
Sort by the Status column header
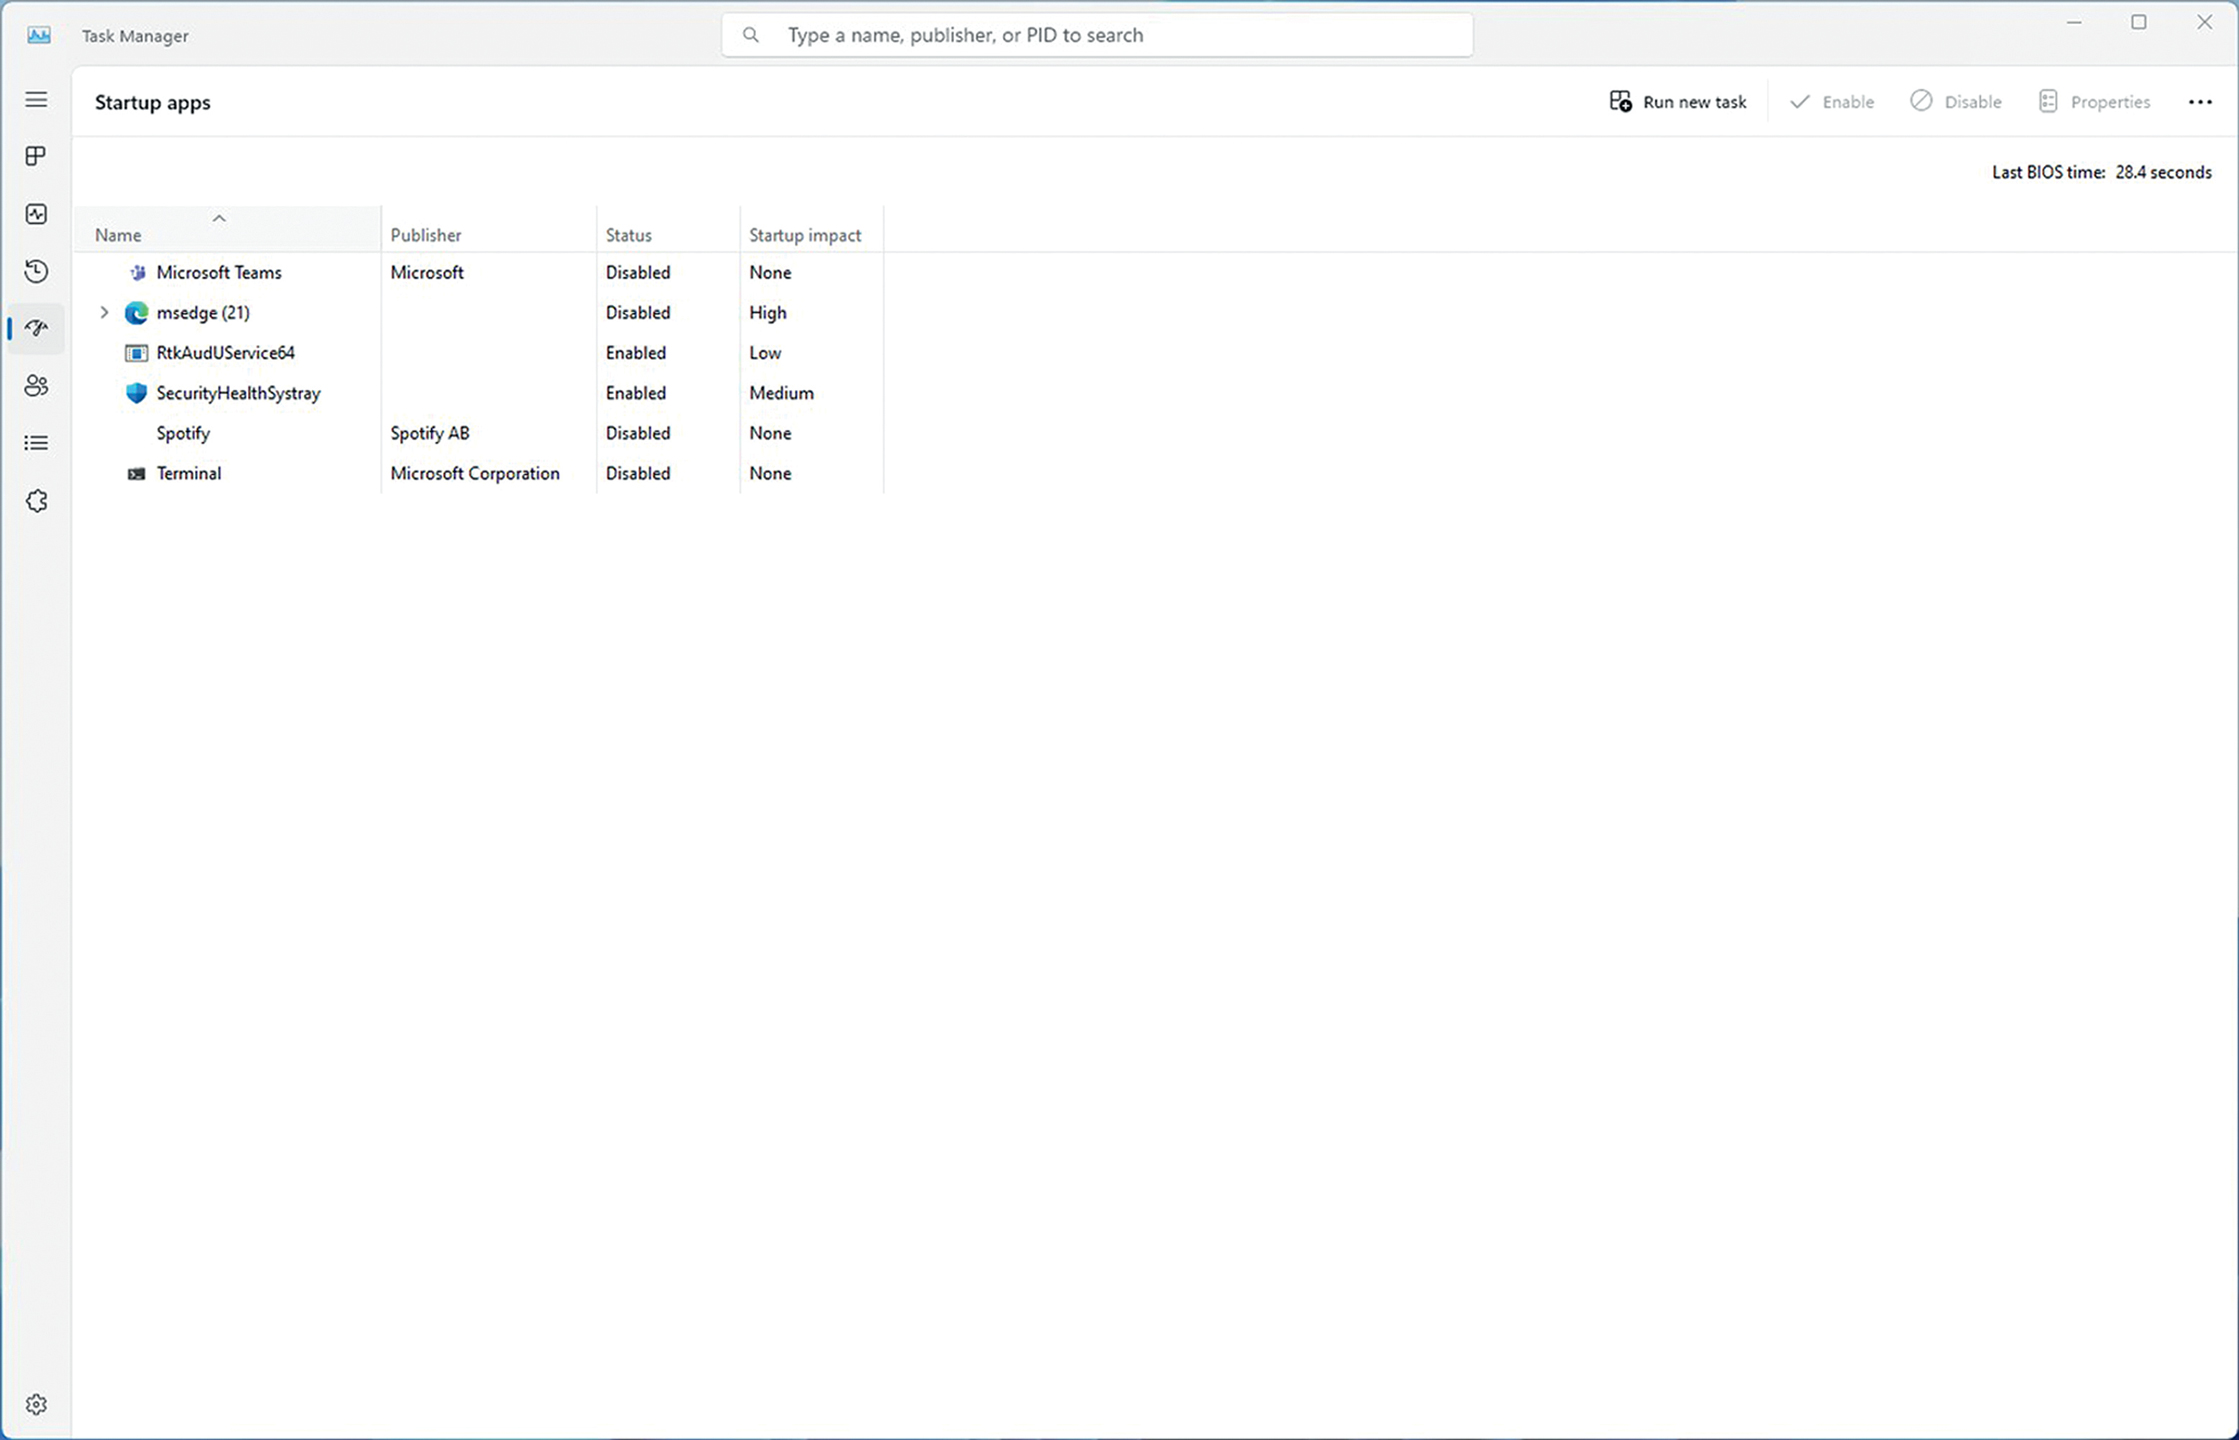coord(668,229)
